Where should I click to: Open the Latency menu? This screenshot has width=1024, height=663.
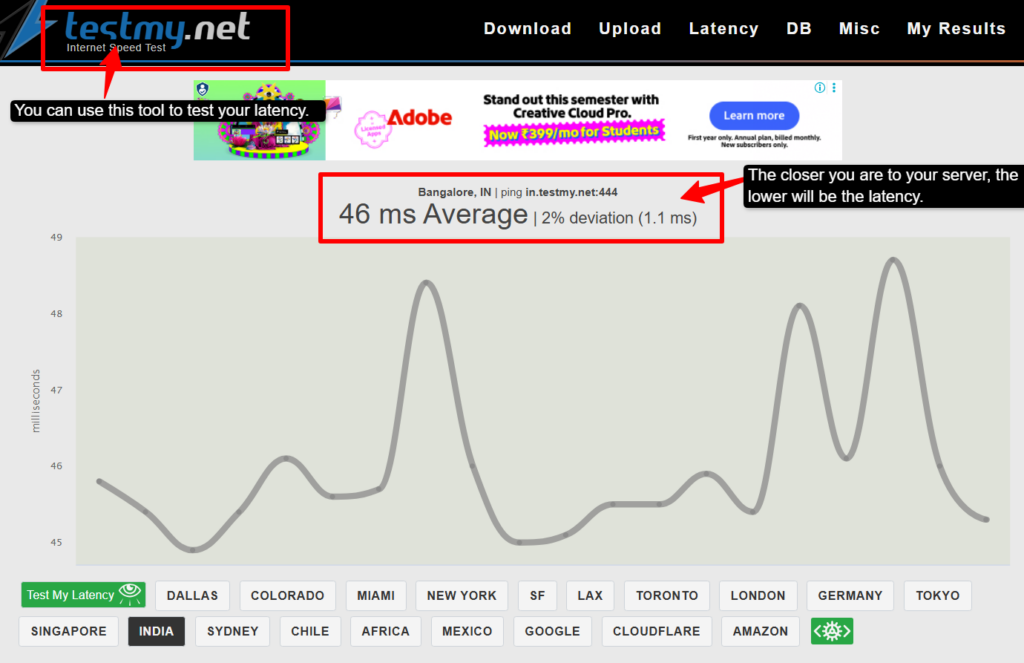click(723, 29)
